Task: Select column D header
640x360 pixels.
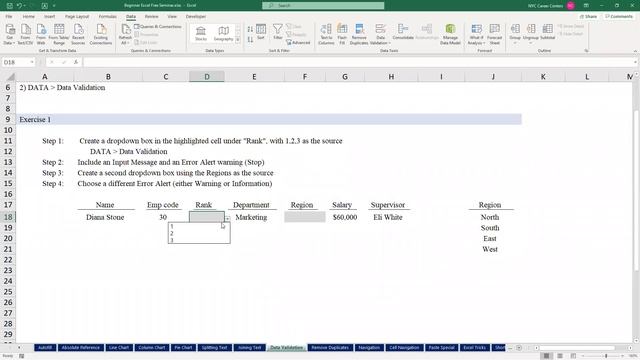Action: point(207,77)
